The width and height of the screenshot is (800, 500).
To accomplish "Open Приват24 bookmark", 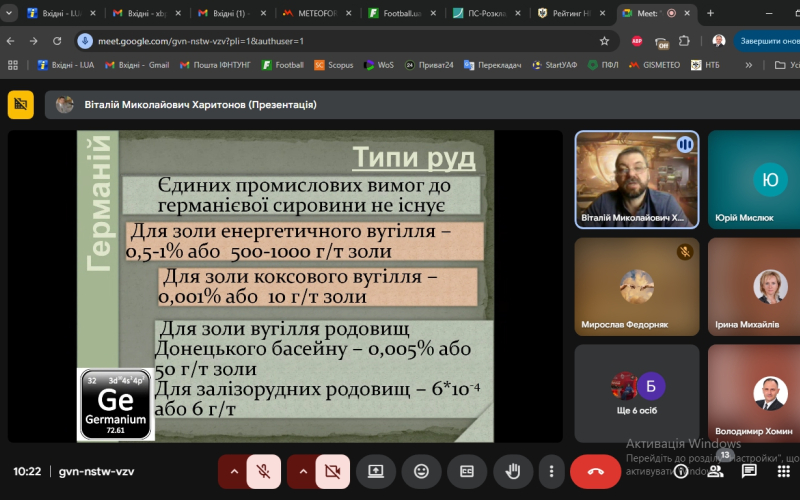I will (429, 65).
